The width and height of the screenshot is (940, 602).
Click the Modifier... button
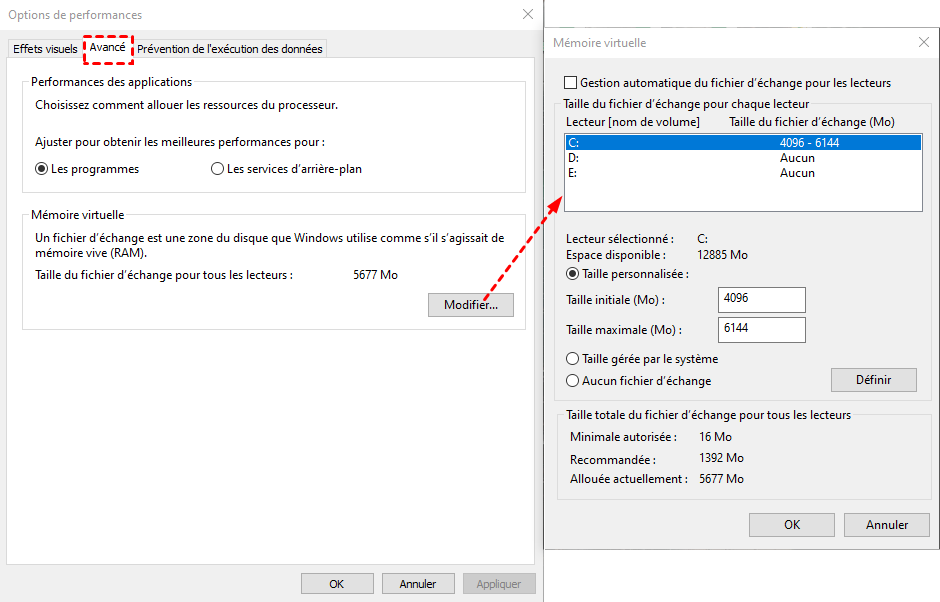tap(471, 305)
